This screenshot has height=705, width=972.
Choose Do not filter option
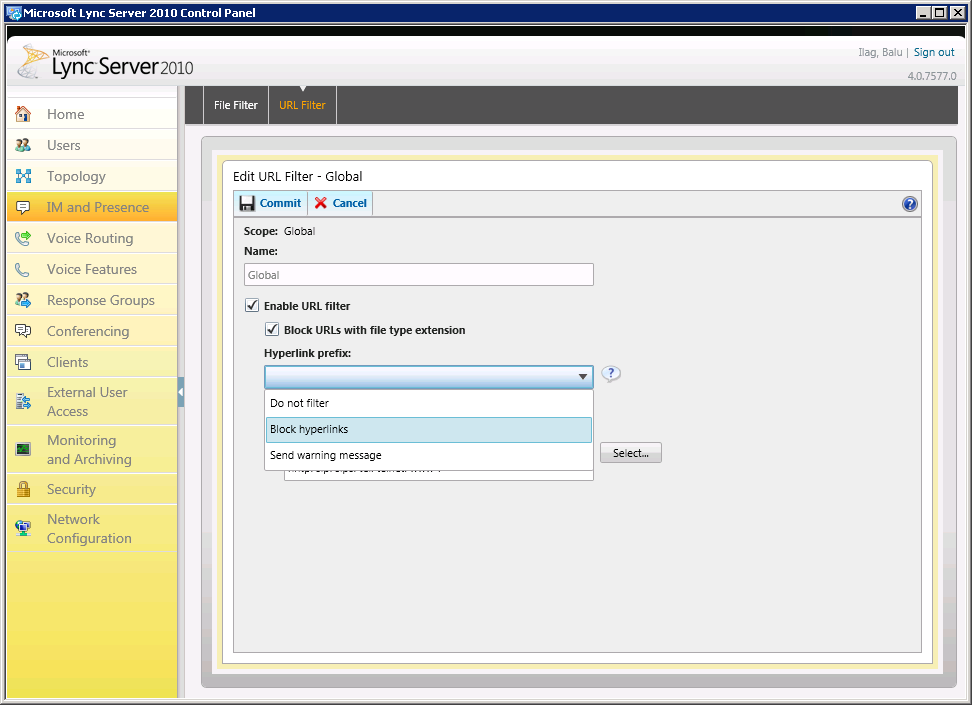pos(428,403)
